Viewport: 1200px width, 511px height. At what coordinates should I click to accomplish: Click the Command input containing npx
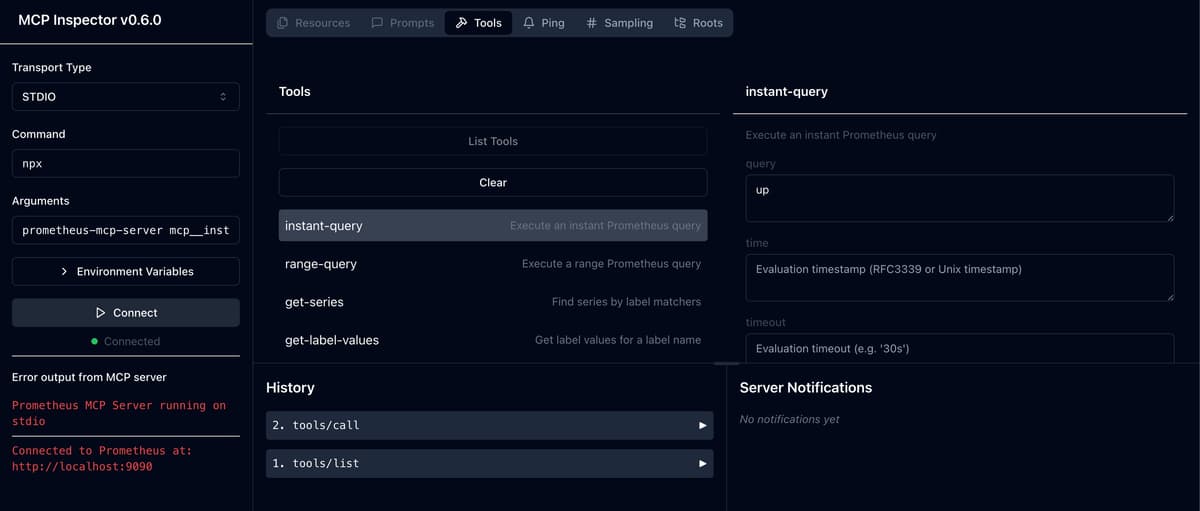point(126,163)
